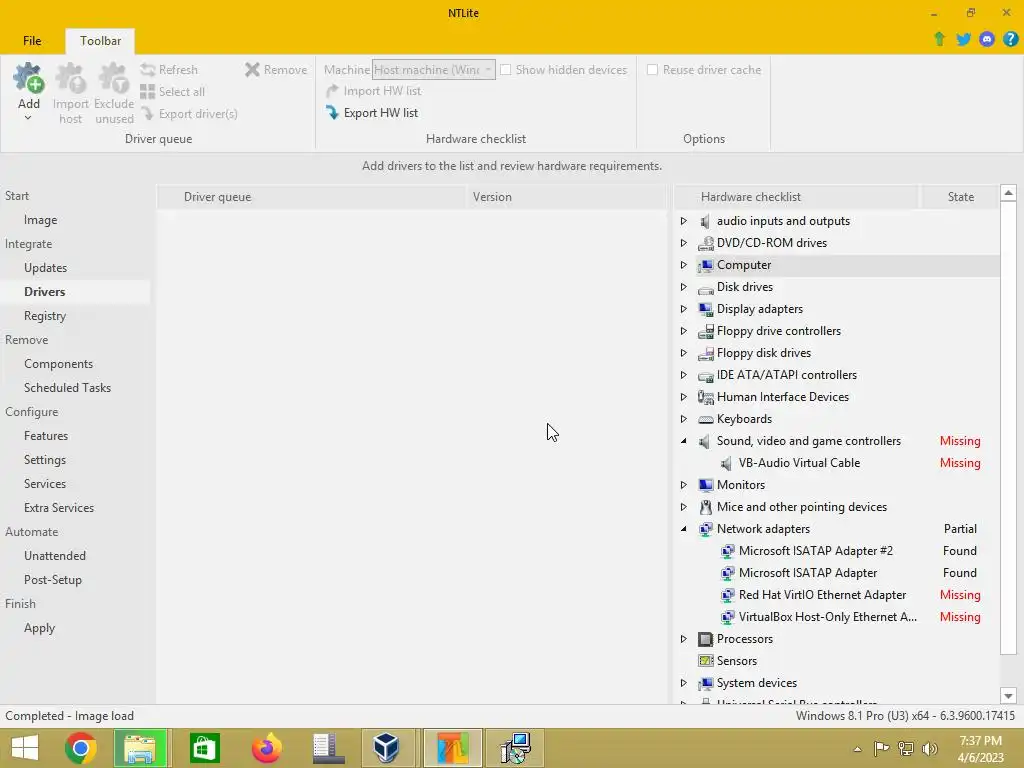Image resolution: width=1024 pixels, height=768 pixels.
Task: Click the Floppy drive controllers icon
Action: pyautogui.click(x=705, y=331)
